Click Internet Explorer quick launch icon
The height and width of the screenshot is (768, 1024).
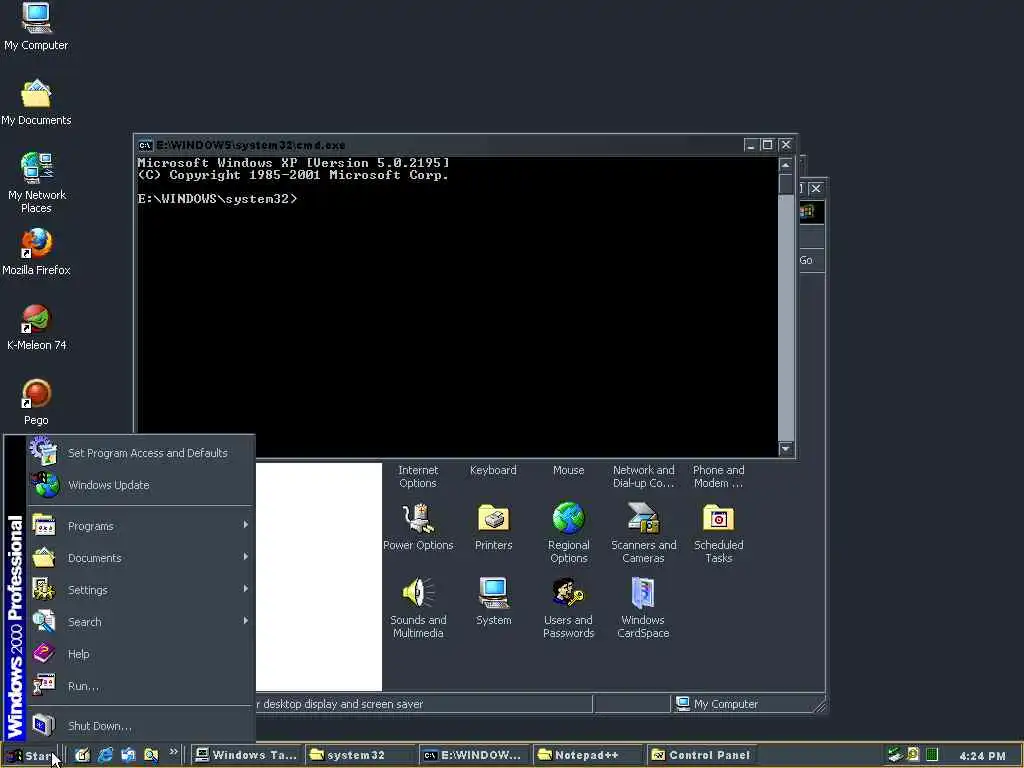click(105, 755)
